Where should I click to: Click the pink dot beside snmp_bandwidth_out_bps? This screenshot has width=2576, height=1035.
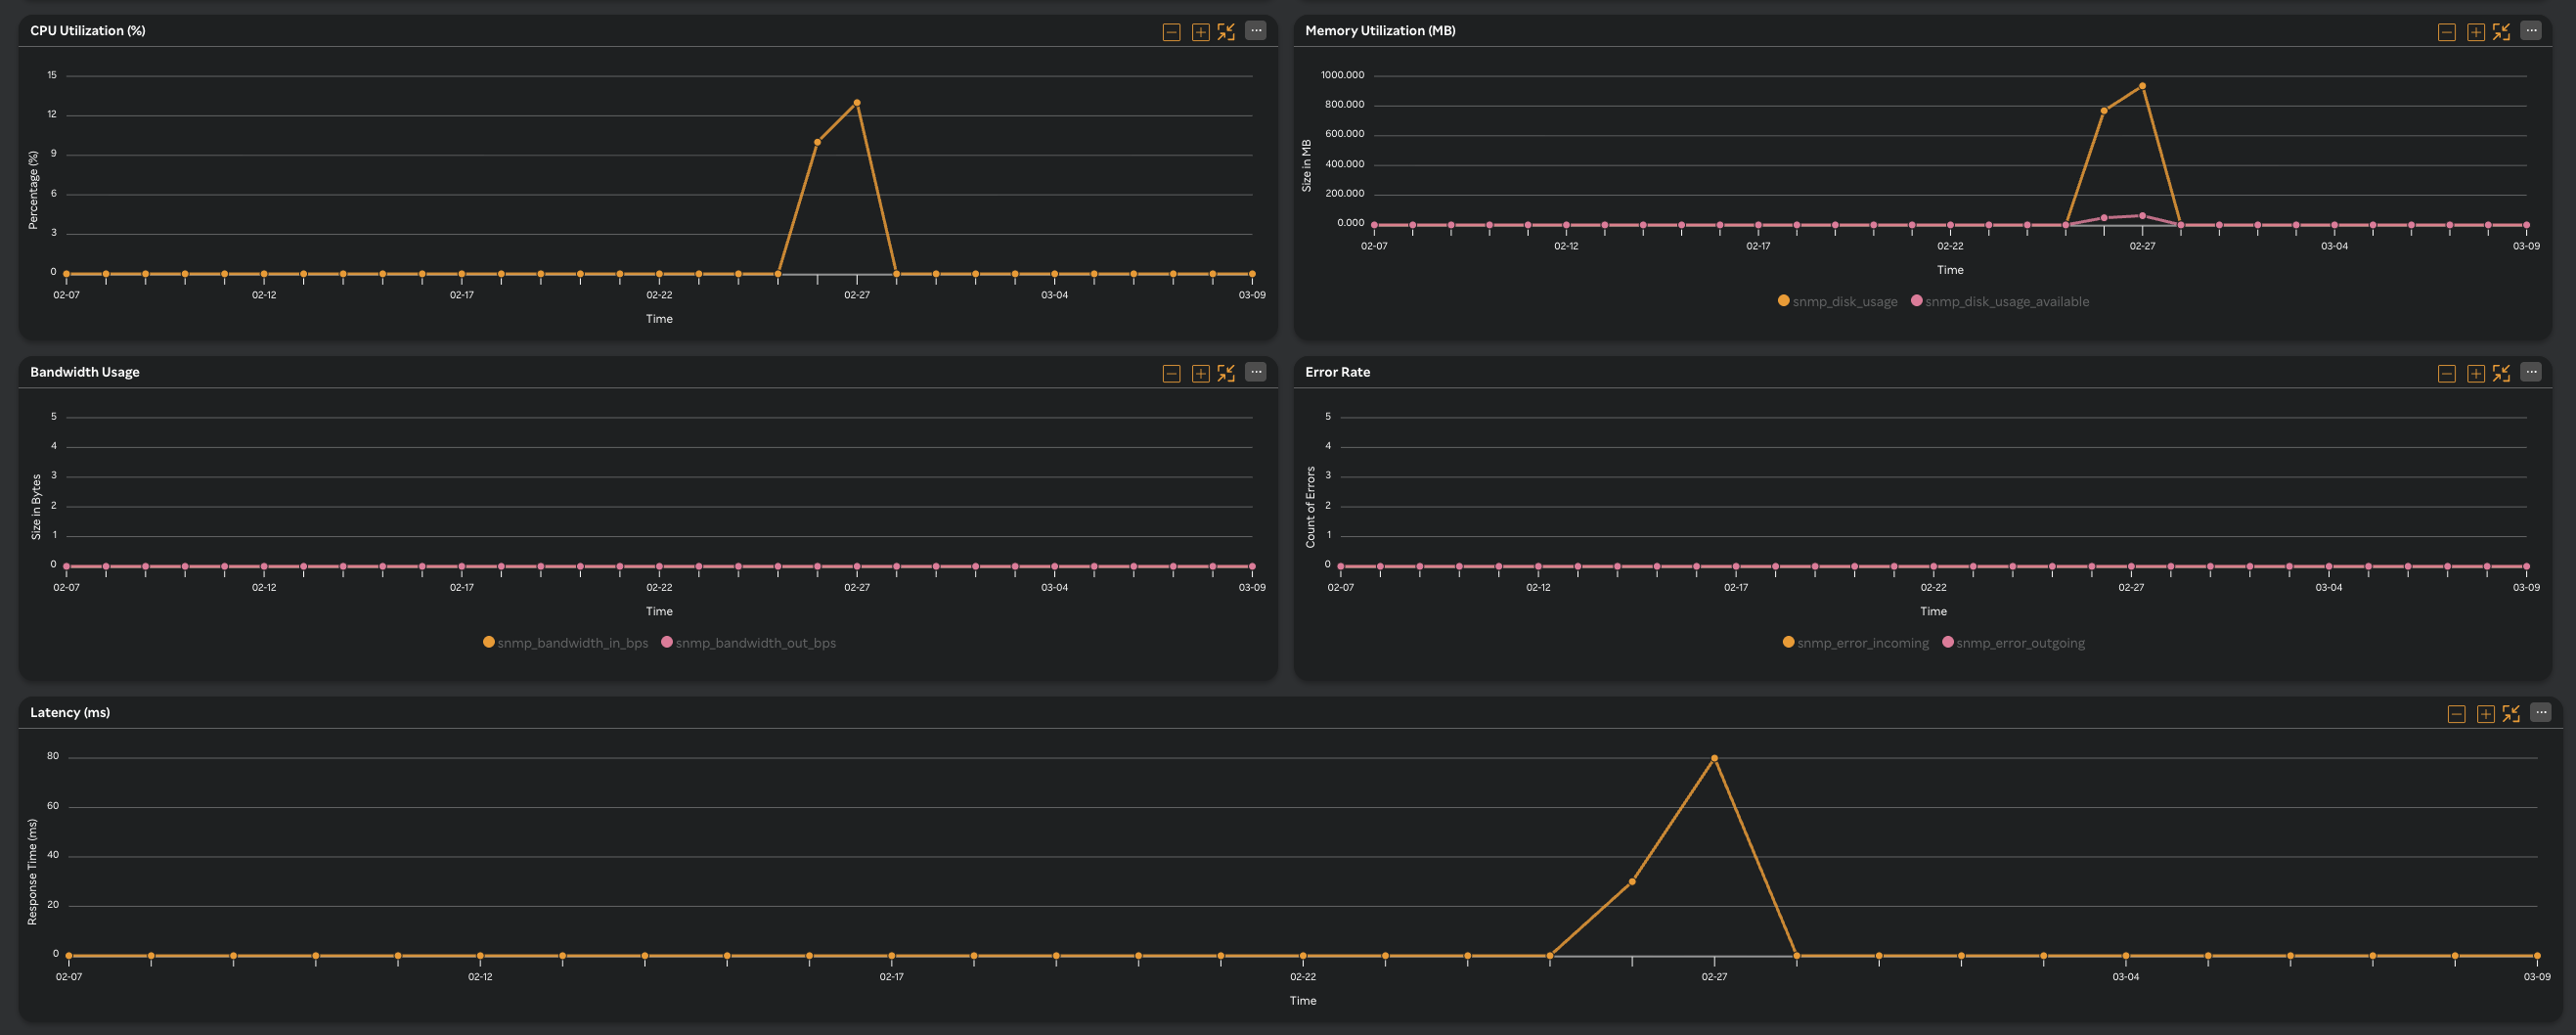coord(666,643)
